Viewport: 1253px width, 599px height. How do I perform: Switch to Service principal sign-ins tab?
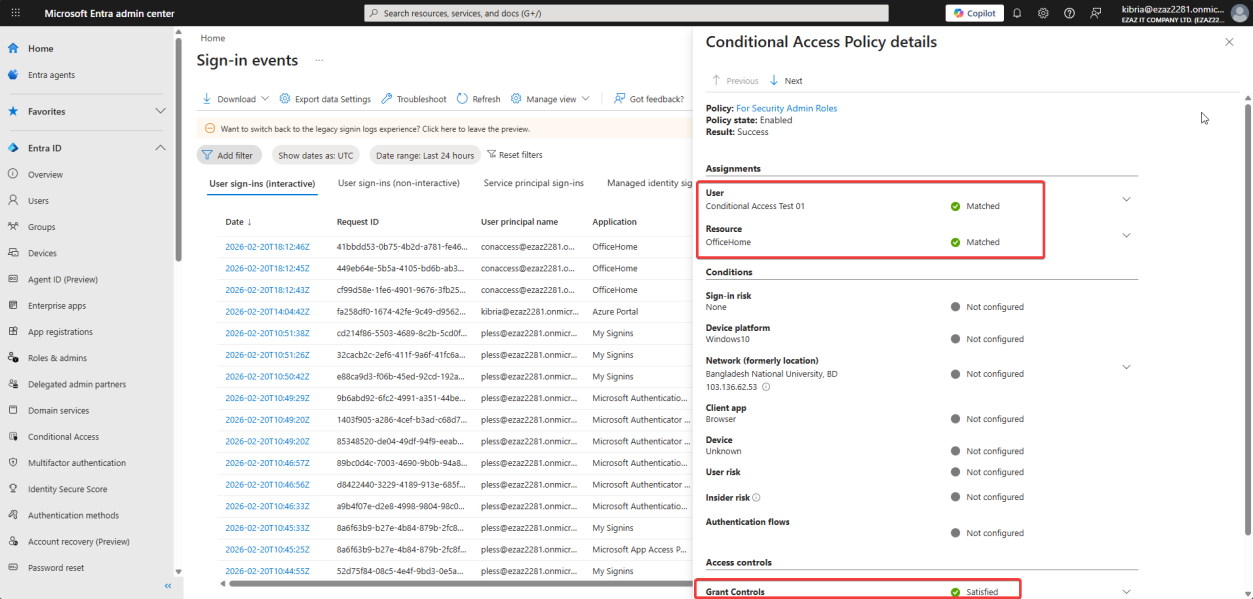(x=534, y=183)
